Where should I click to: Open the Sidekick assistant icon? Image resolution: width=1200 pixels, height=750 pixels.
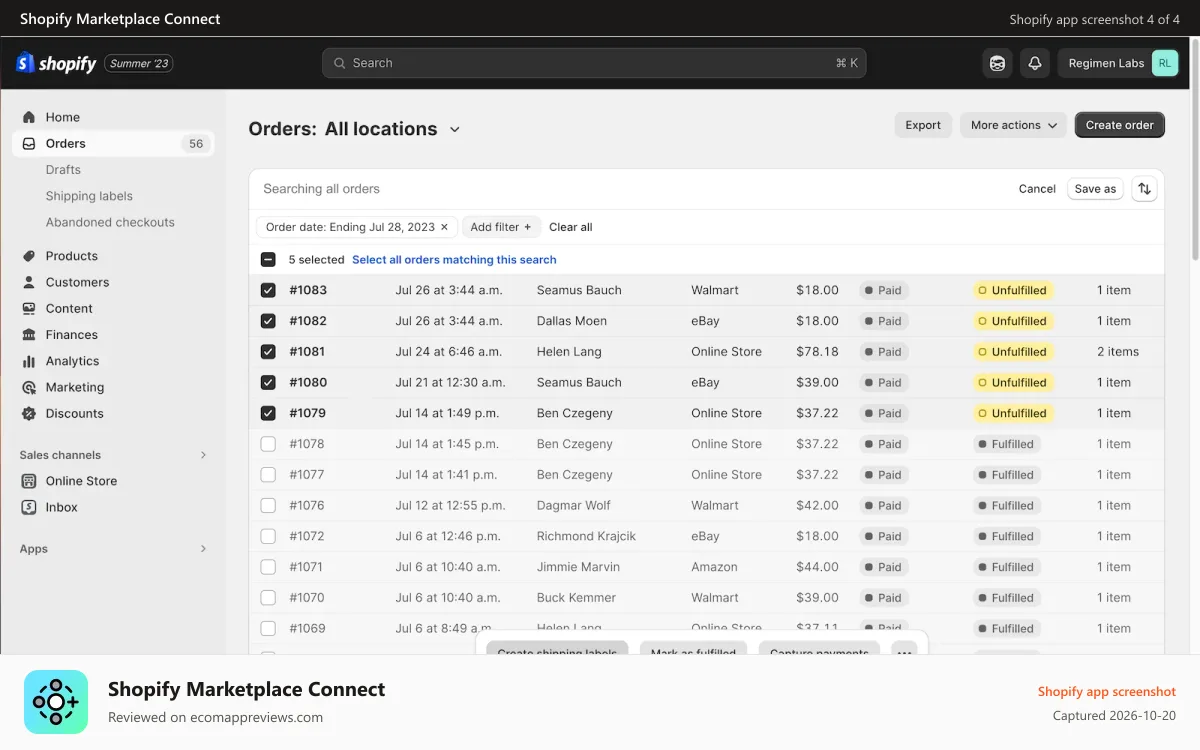click(997, 63)
